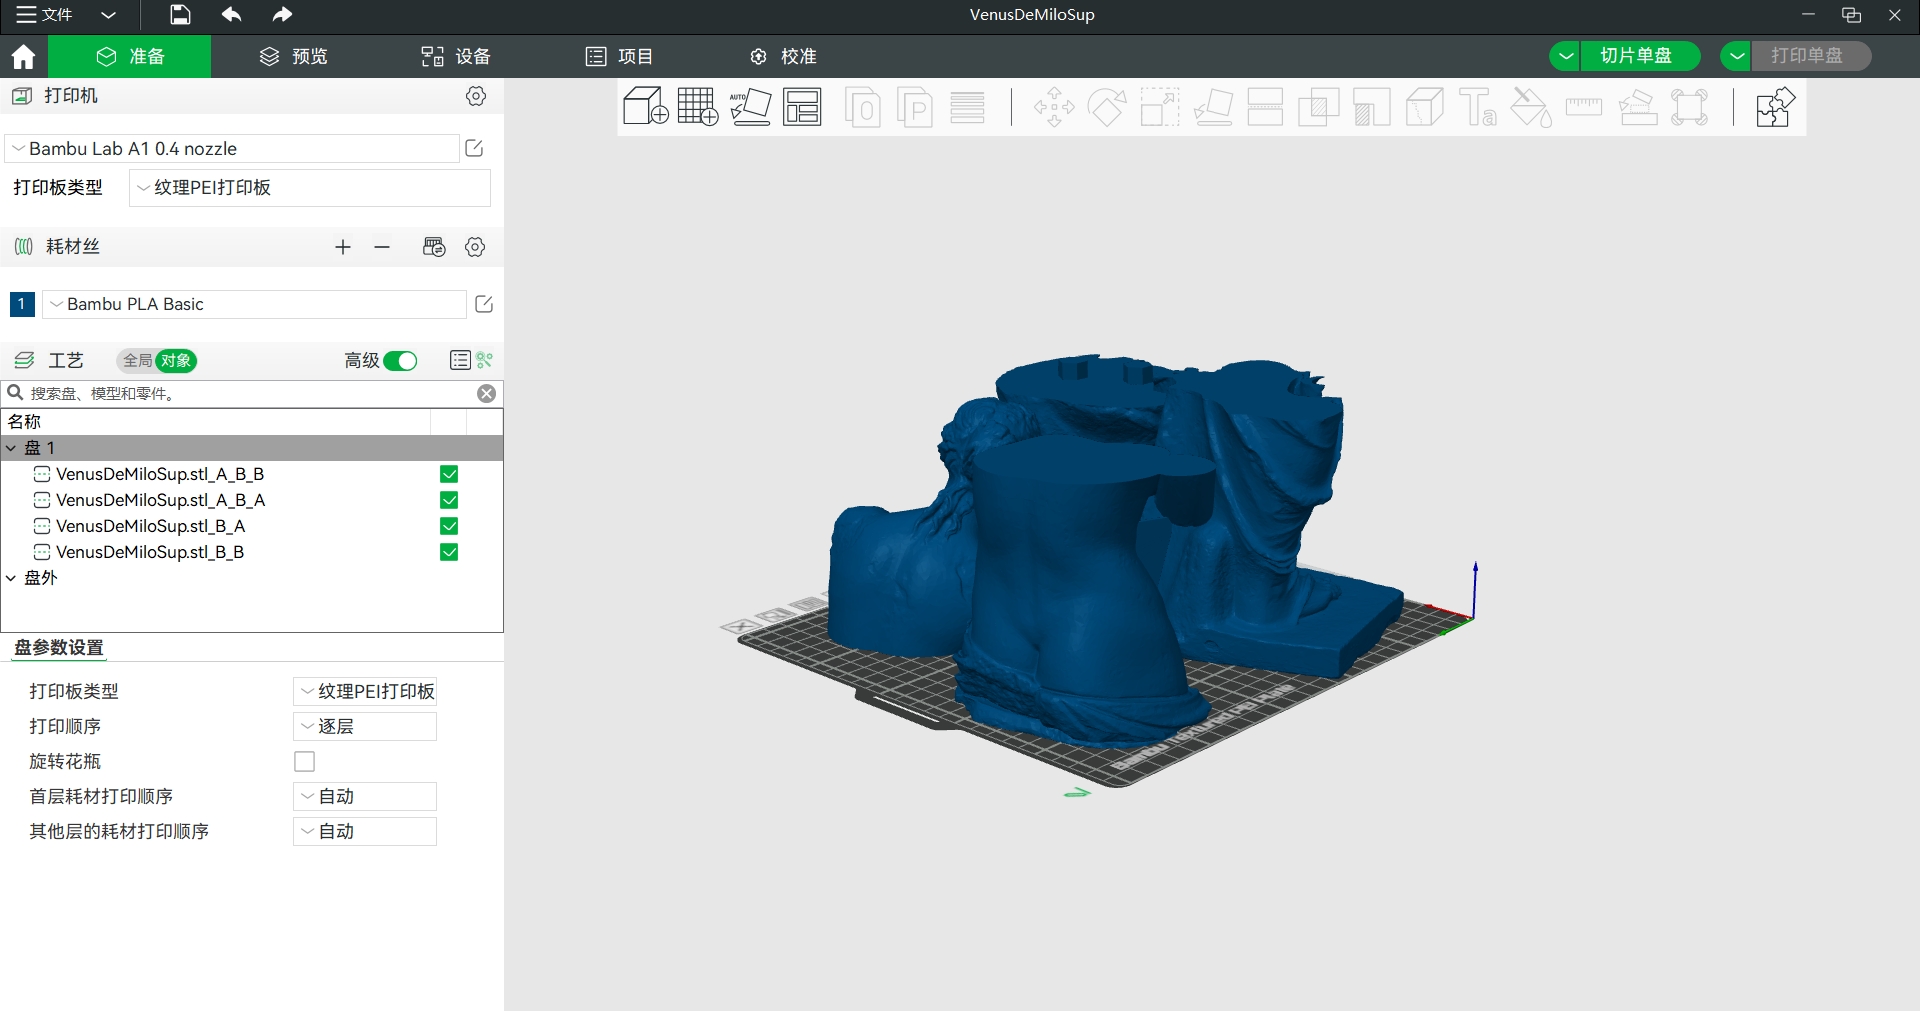The image size is (1920, 1011).
Task: Click the Home icon
Action: (23, 57)
